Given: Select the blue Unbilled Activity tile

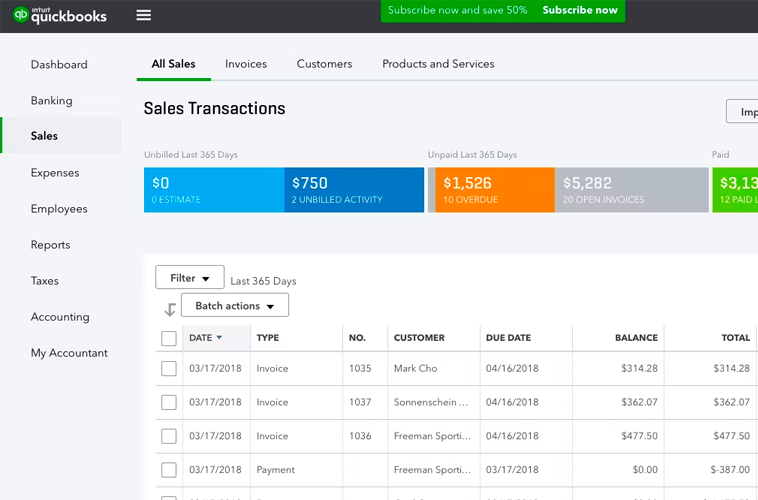Looking at the screenshot, I should [354, 190].
